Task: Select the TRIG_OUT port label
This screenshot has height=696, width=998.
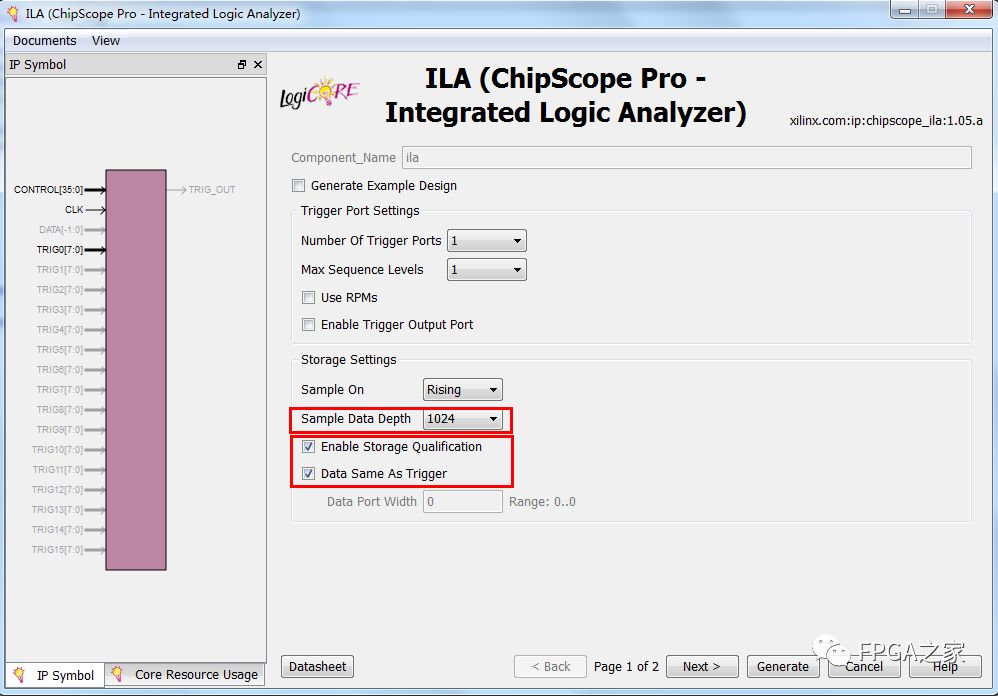Action: coord(212,190)
